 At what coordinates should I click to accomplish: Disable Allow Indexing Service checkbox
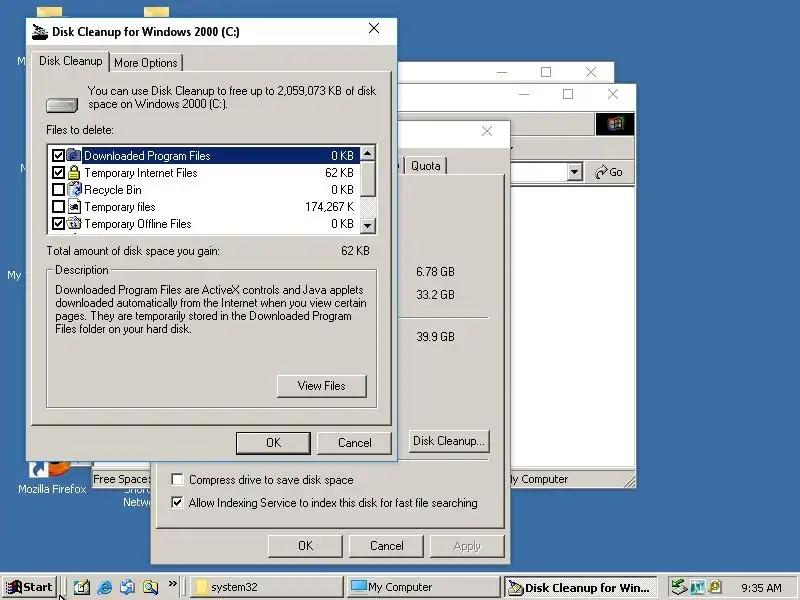point(177,503)
